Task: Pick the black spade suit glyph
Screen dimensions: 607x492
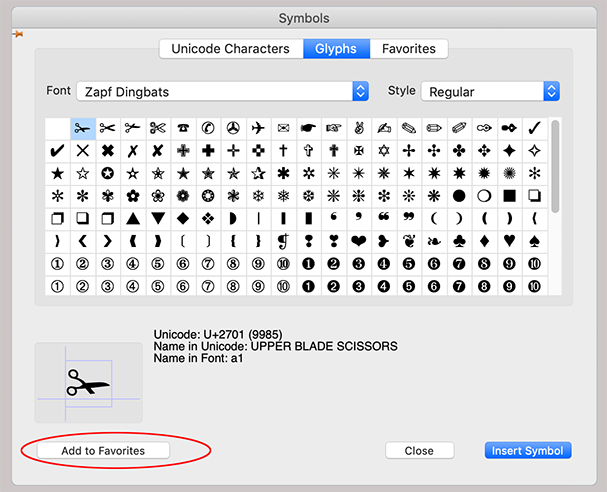Action: pos(534,241)
